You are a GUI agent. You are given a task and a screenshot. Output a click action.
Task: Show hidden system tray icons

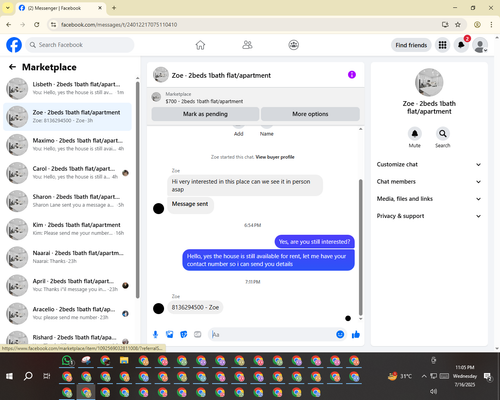click(424, 376)
